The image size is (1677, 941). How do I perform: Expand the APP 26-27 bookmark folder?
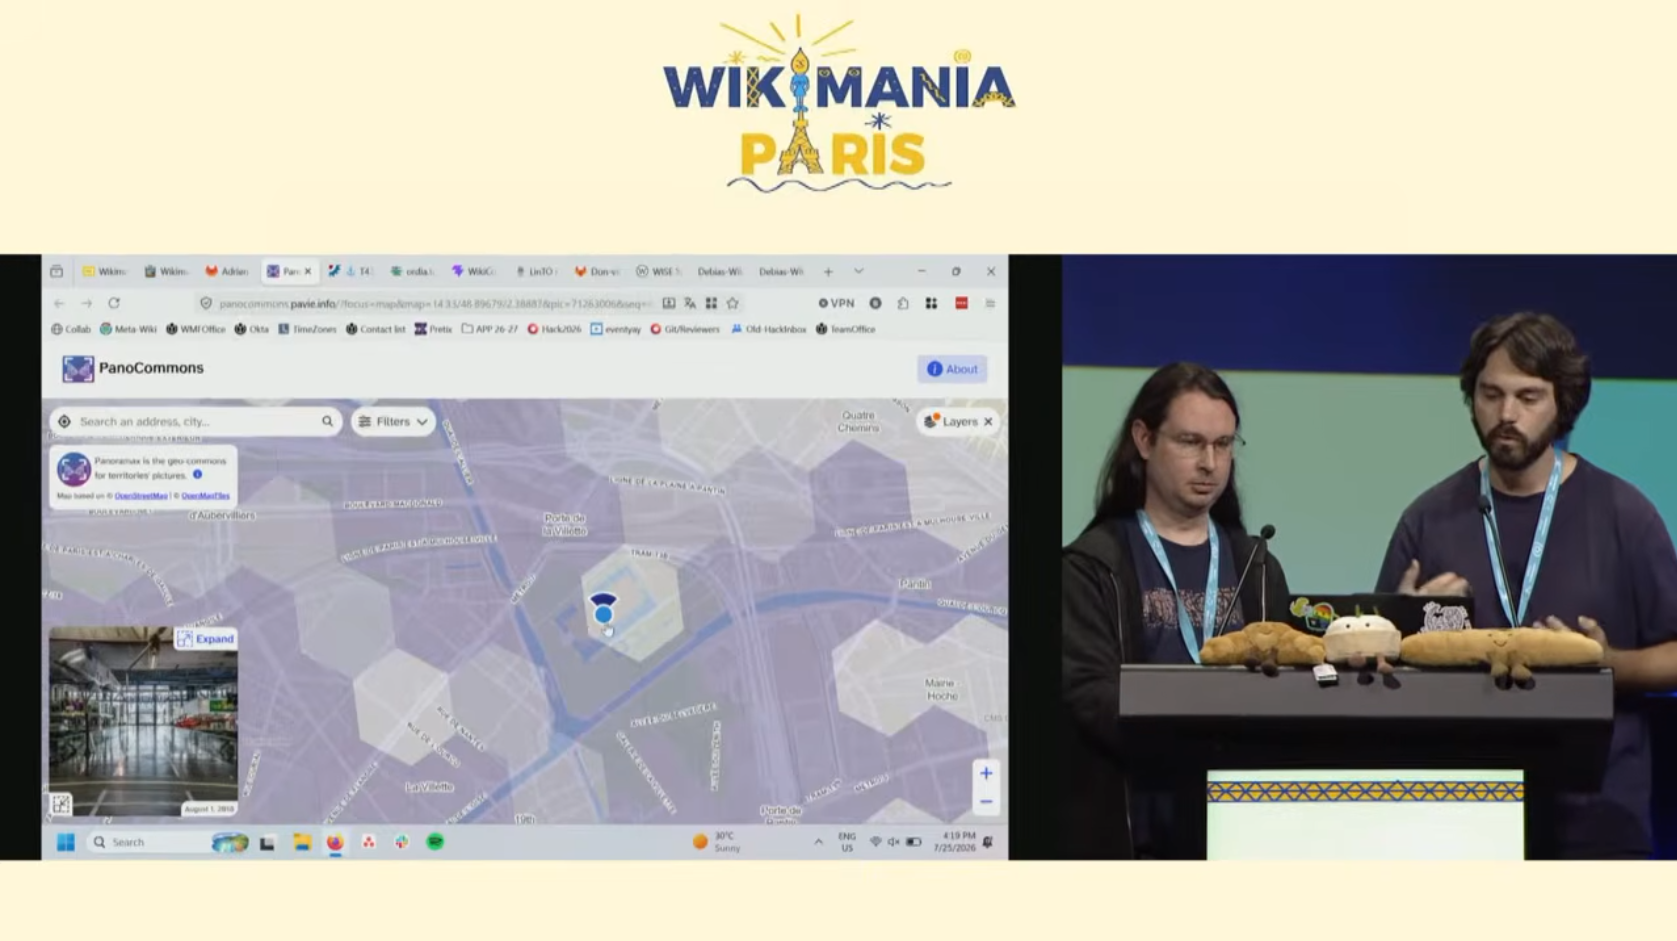tap(489, 329)
